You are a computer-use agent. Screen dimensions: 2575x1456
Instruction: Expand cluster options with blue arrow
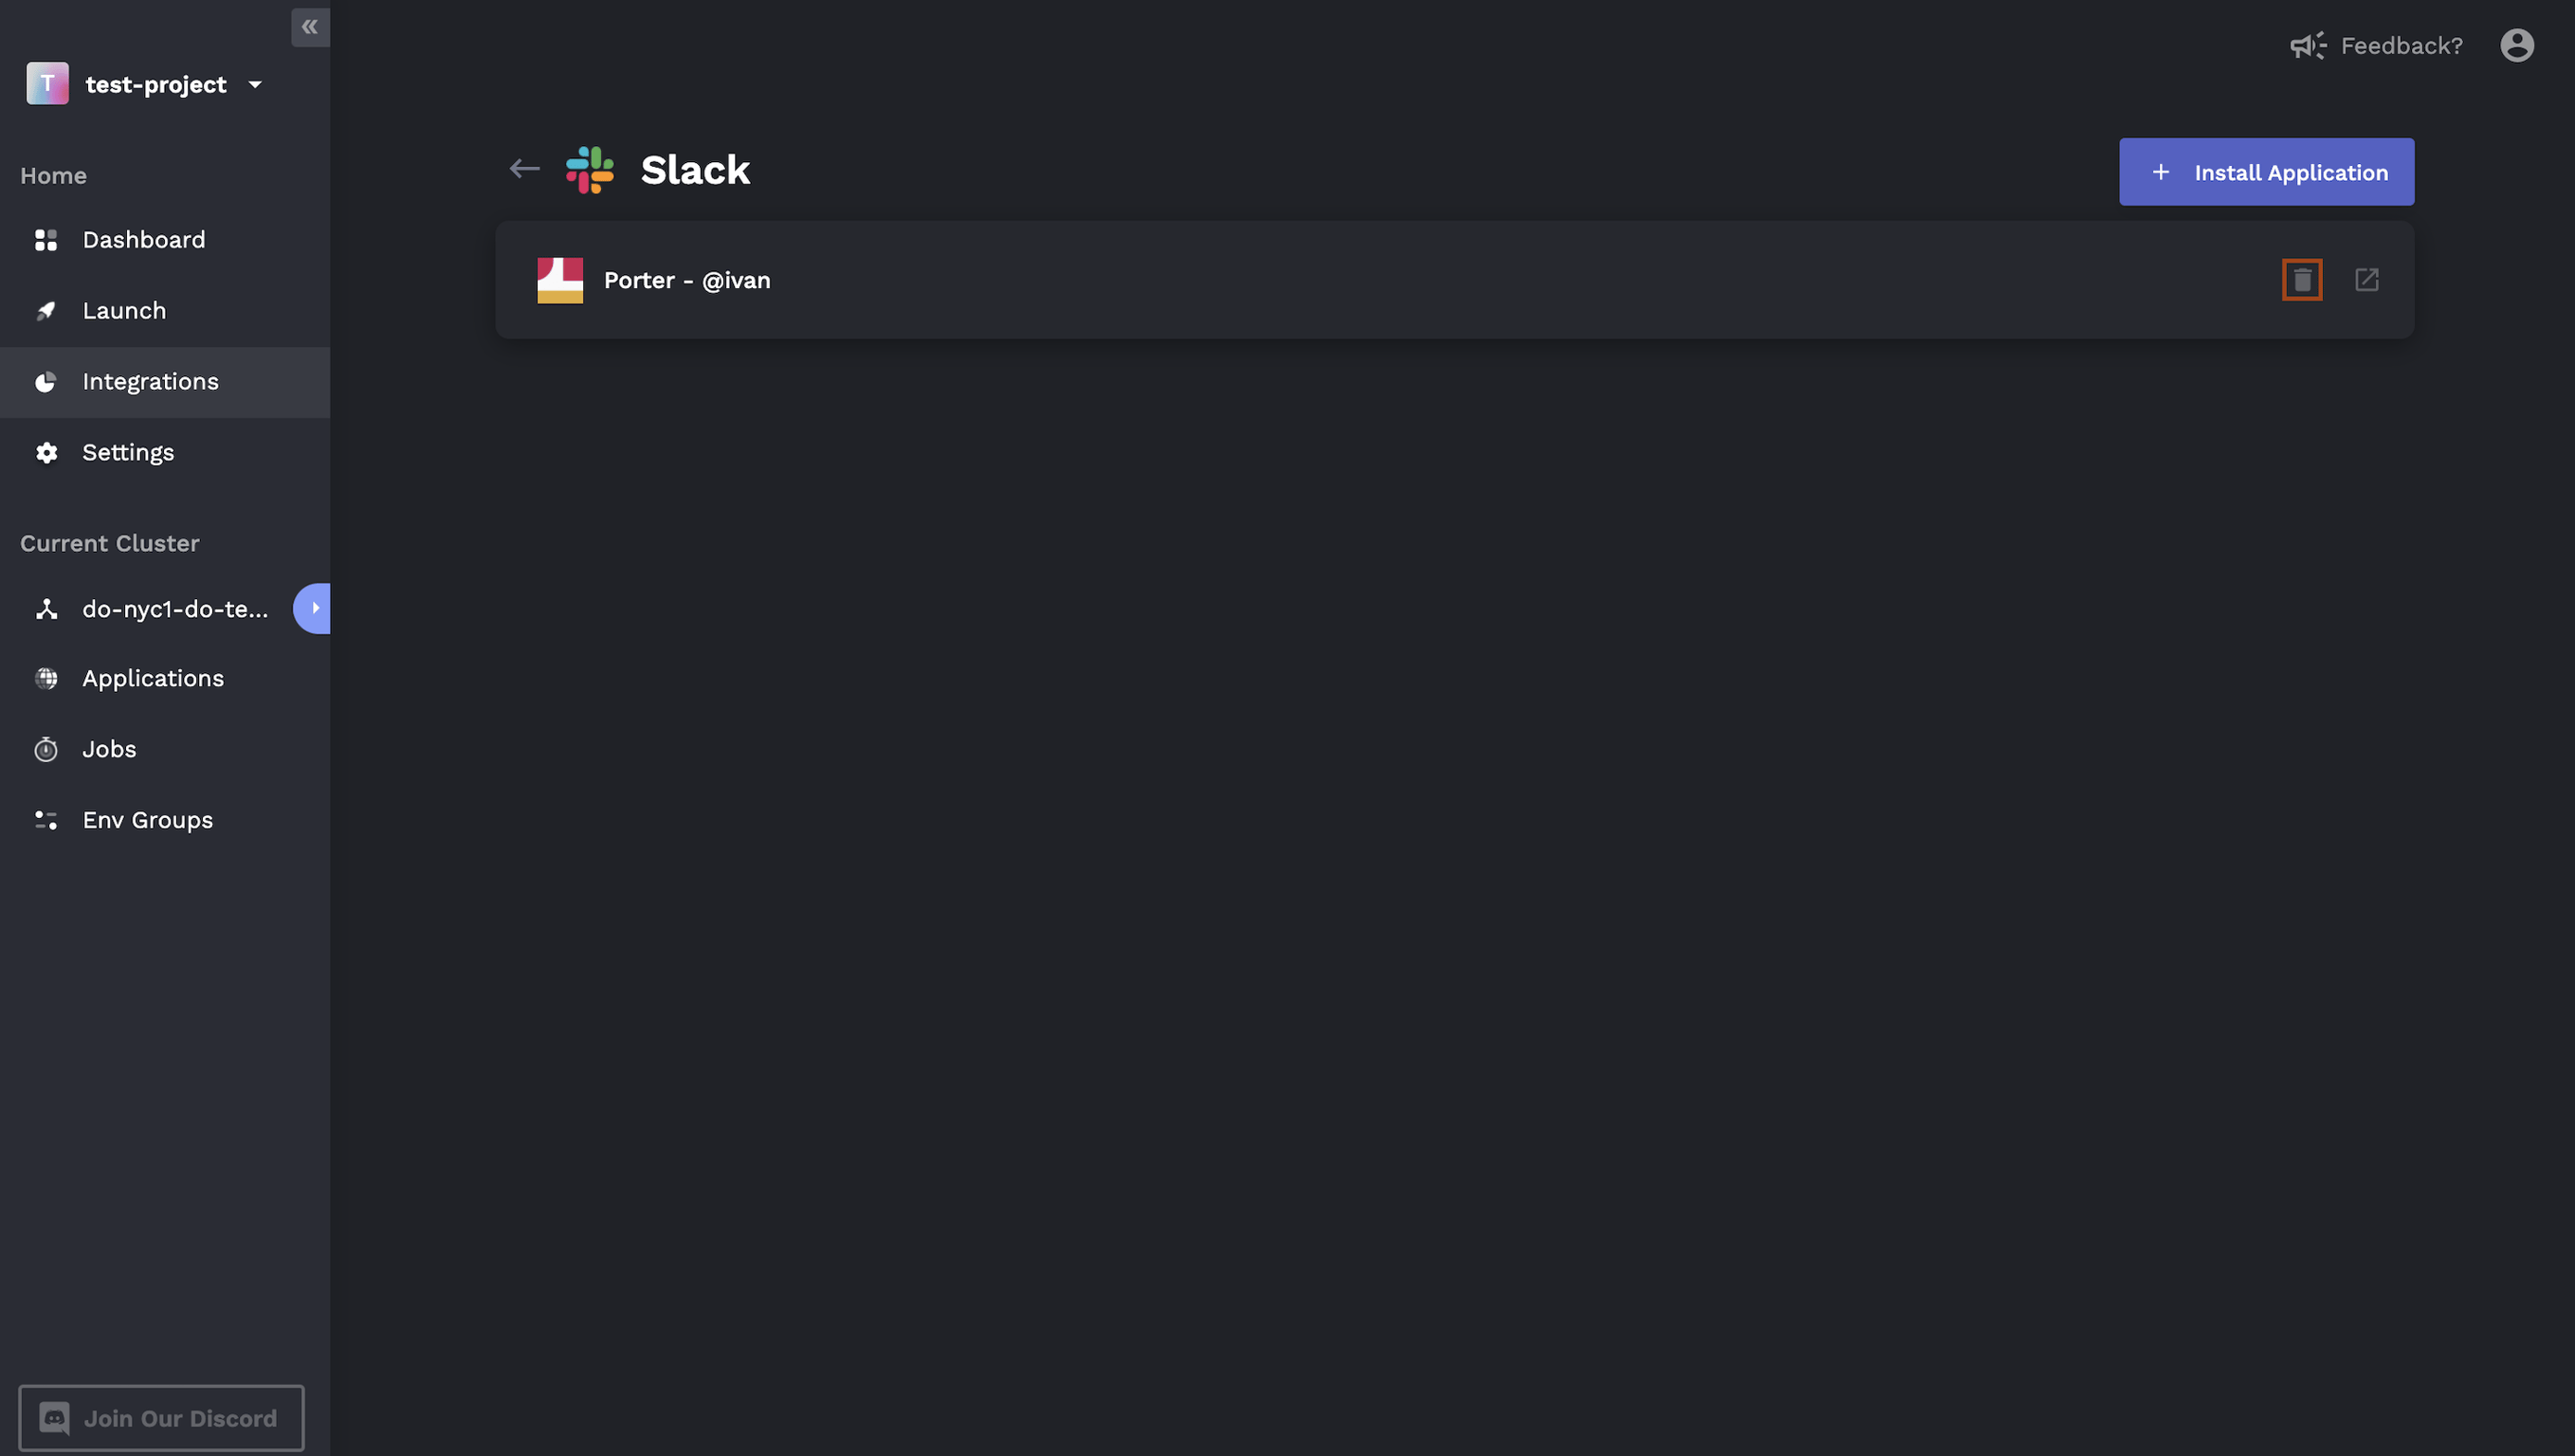point(313,608)
